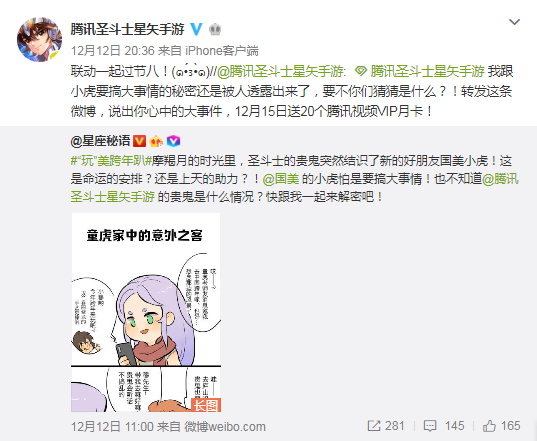Click the 微博weibo.com source link
537x441 pixels.
[225, 427]
